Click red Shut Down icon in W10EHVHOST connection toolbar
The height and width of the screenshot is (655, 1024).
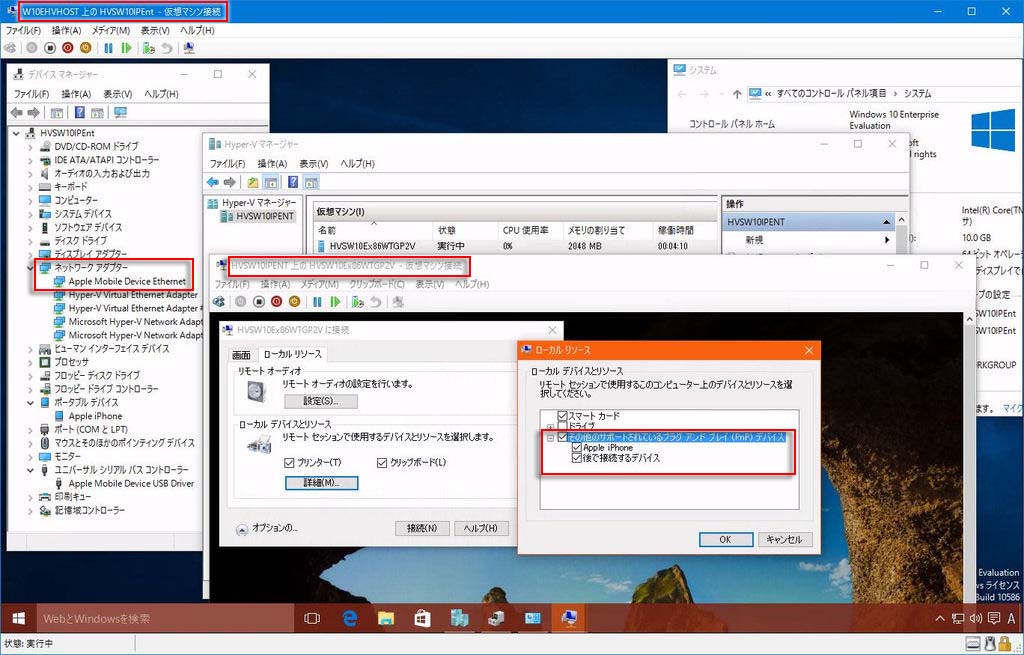coord(68,48)
